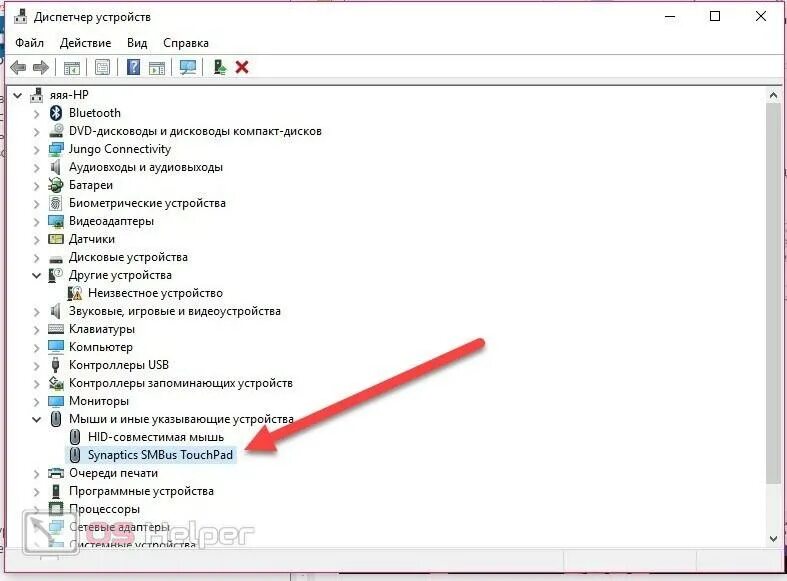Select HID-совместимая мышь device
The image size is (787, 581).
point(156,437)
